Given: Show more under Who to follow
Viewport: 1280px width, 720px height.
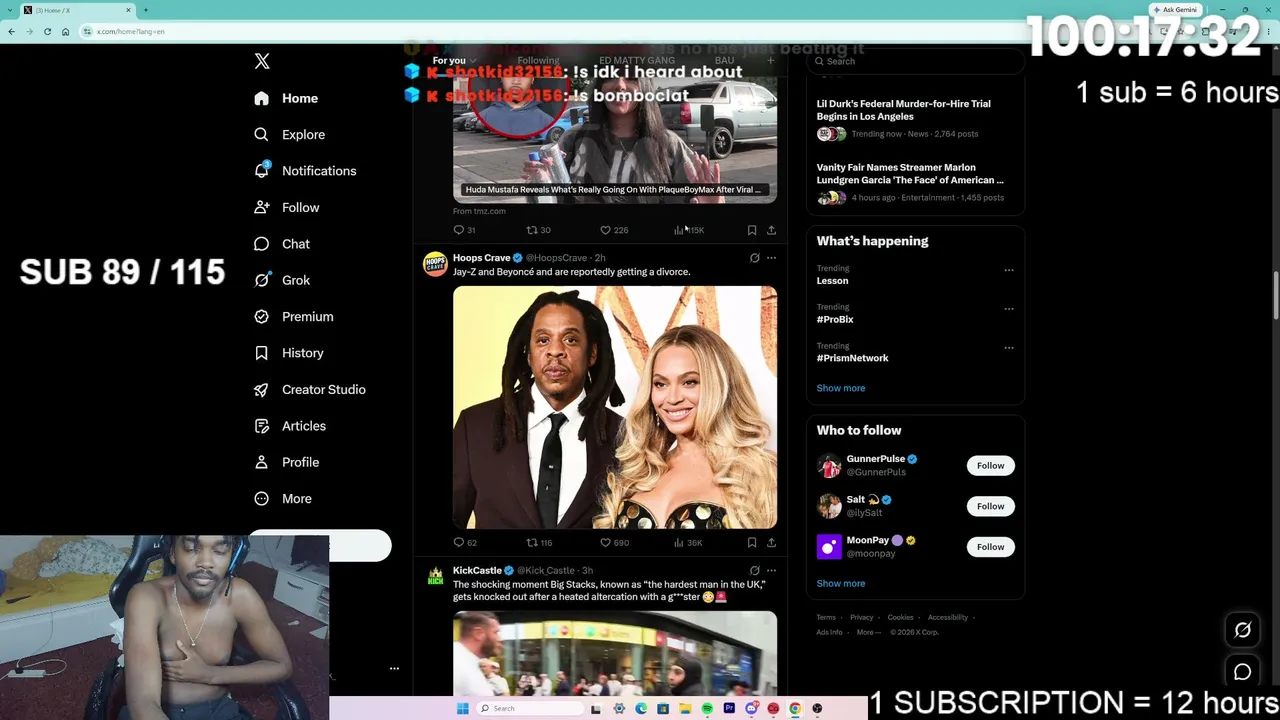Looking at the screenshot, I should tap(841, 583).
